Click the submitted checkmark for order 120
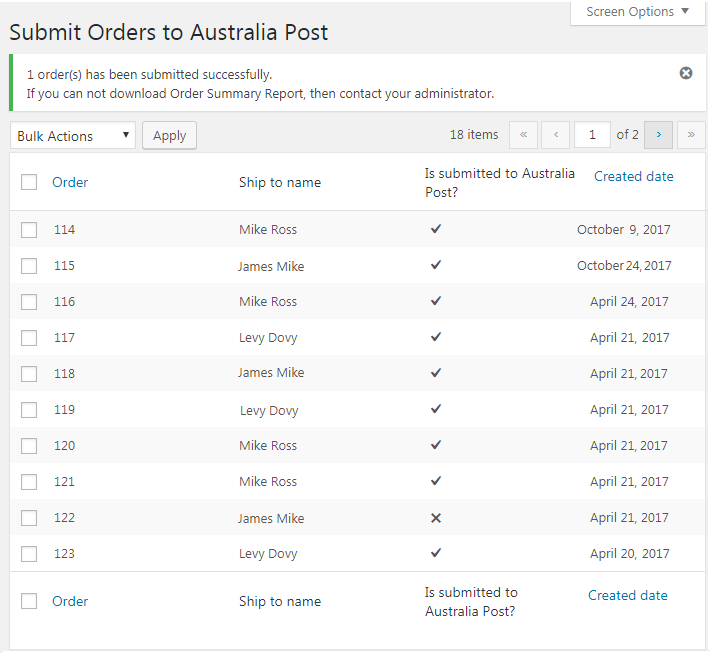Screen dimensions: 710x653 pos(436,445)
